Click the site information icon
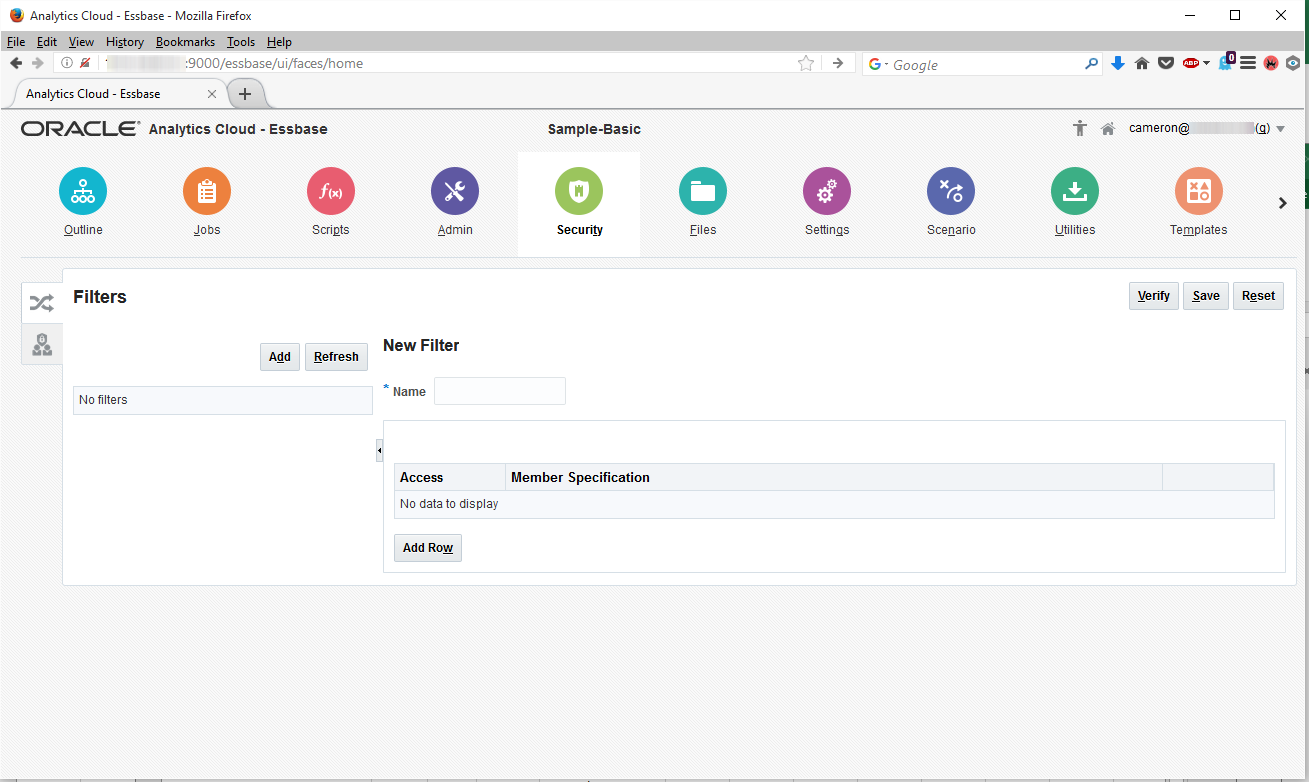 pyautogui.click(x=67, y=63)
